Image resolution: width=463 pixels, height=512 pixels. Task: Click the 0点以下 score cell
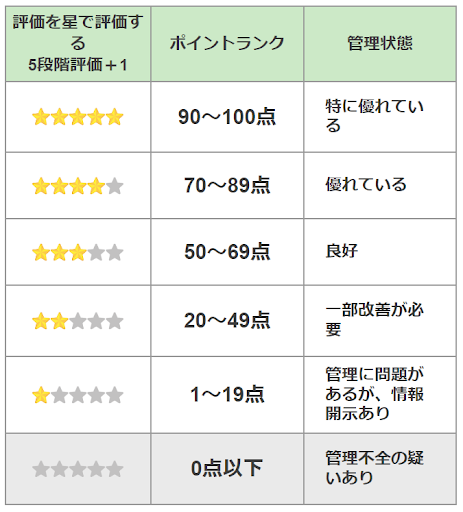pyautogui.click(x=227, y=469)
